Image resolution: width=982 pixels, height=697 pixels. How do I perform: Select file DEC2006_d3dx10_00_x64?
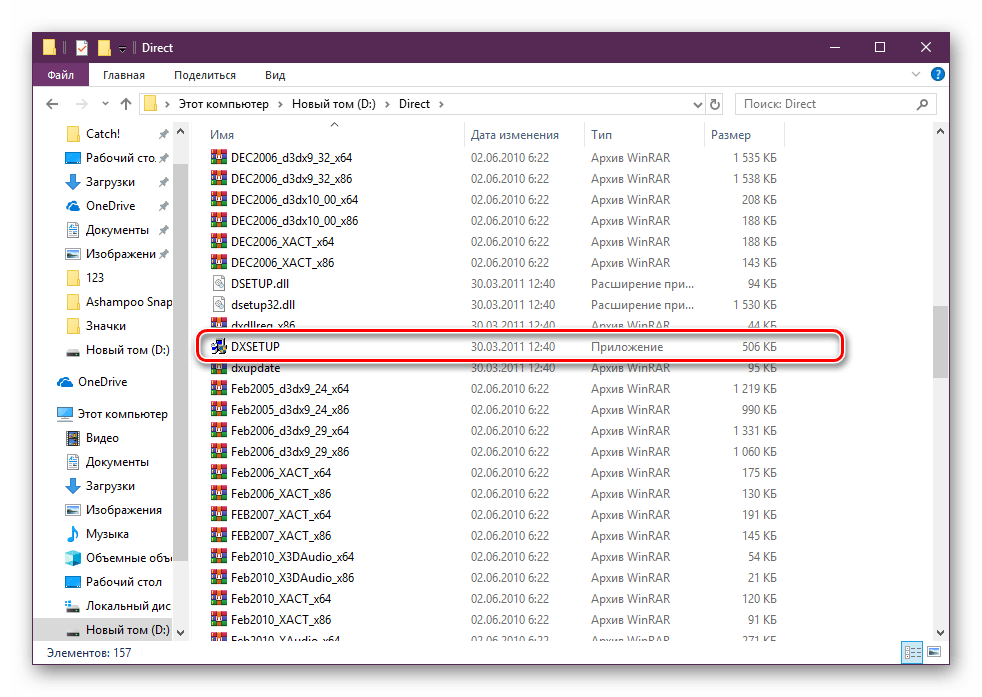click(294, 200)
